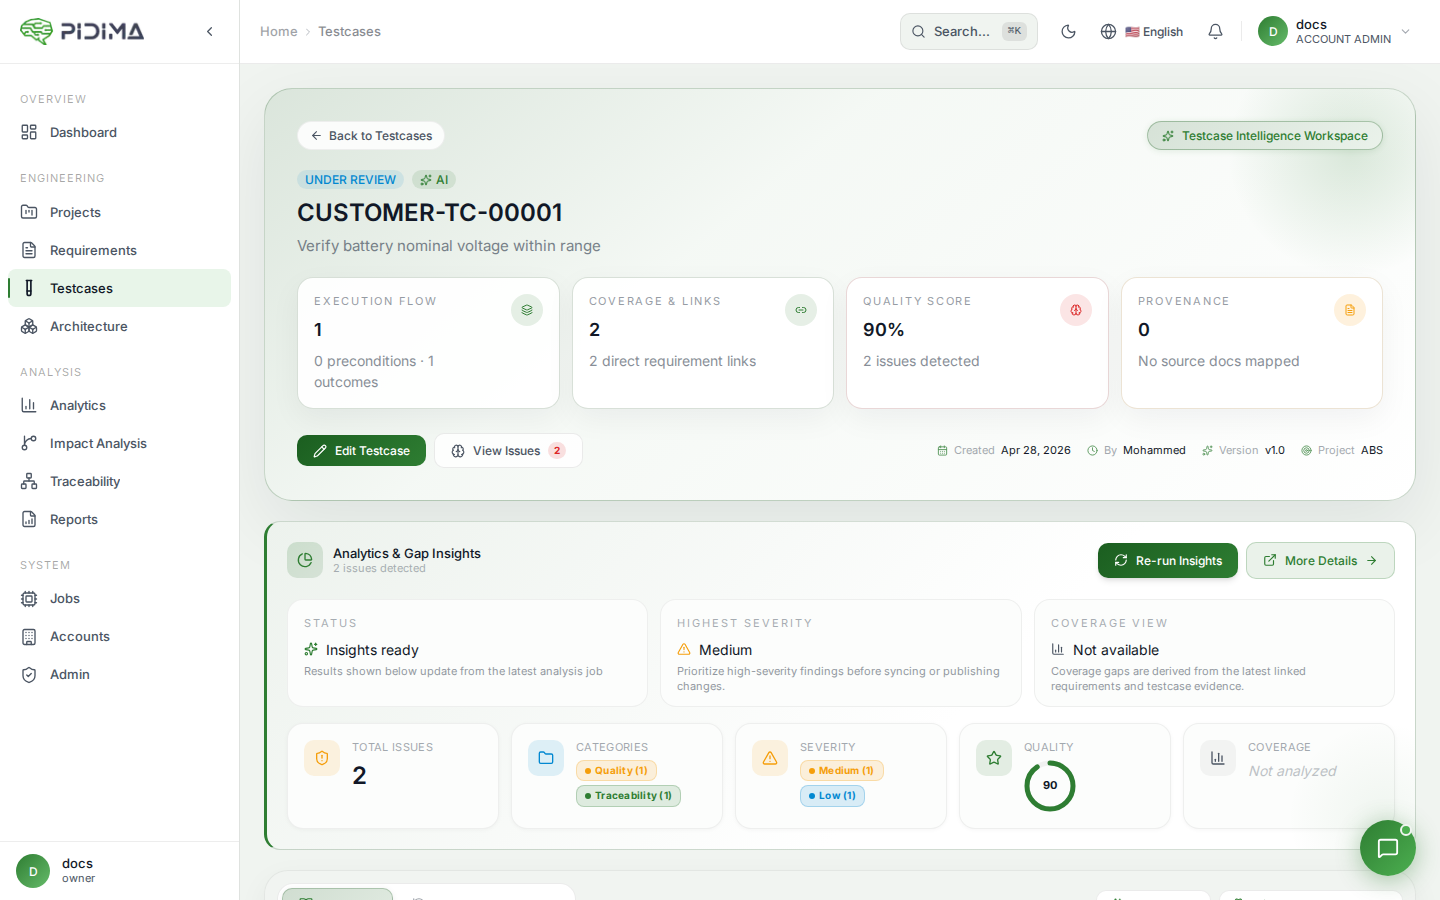
Task: Open the Architecture section
Action: [x=119, y=326]
